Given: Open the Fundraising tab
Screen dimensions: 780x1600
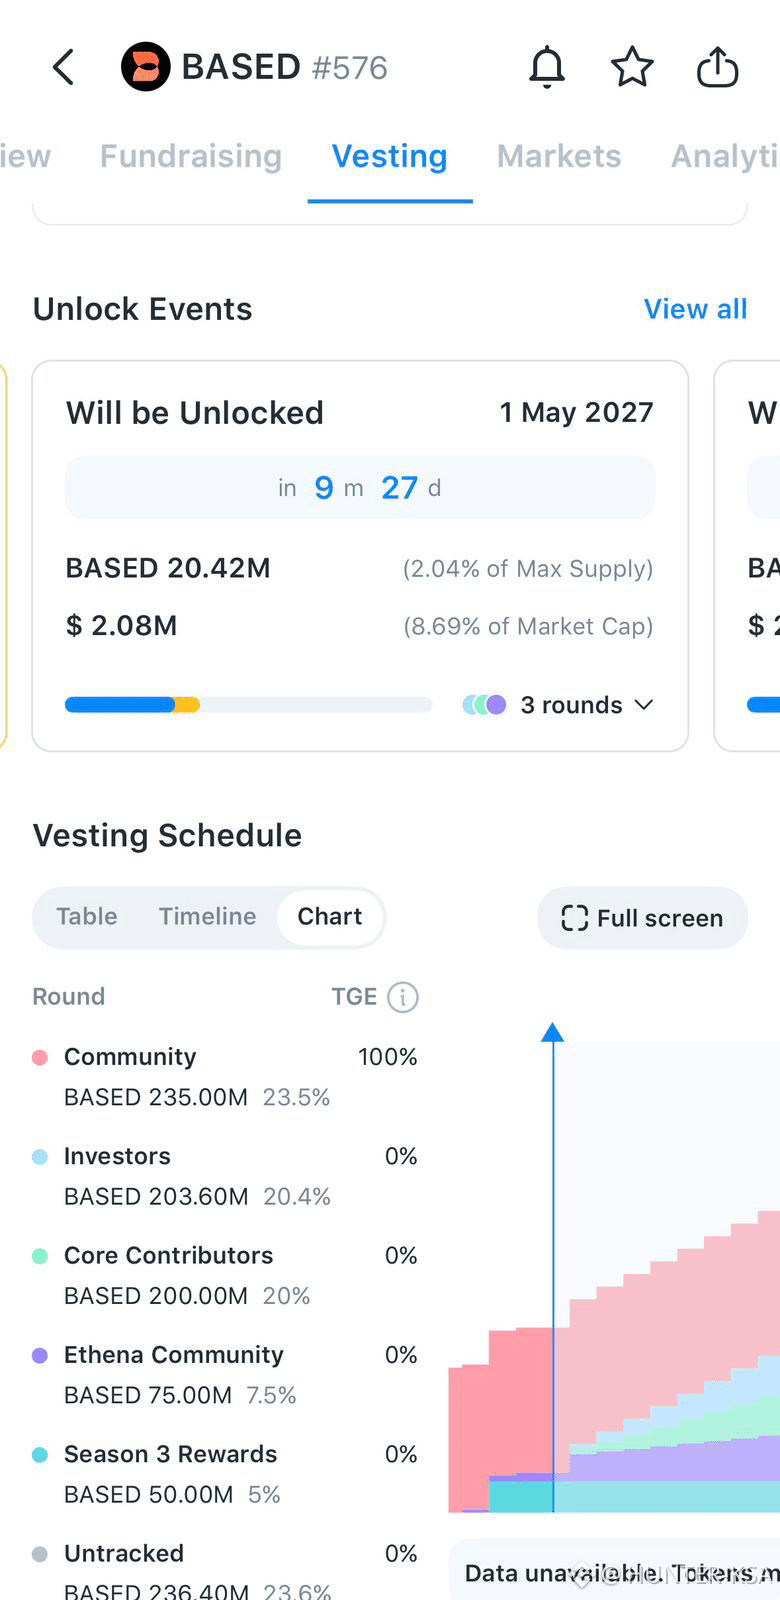Looking at the screenshot, I should 191,156.
